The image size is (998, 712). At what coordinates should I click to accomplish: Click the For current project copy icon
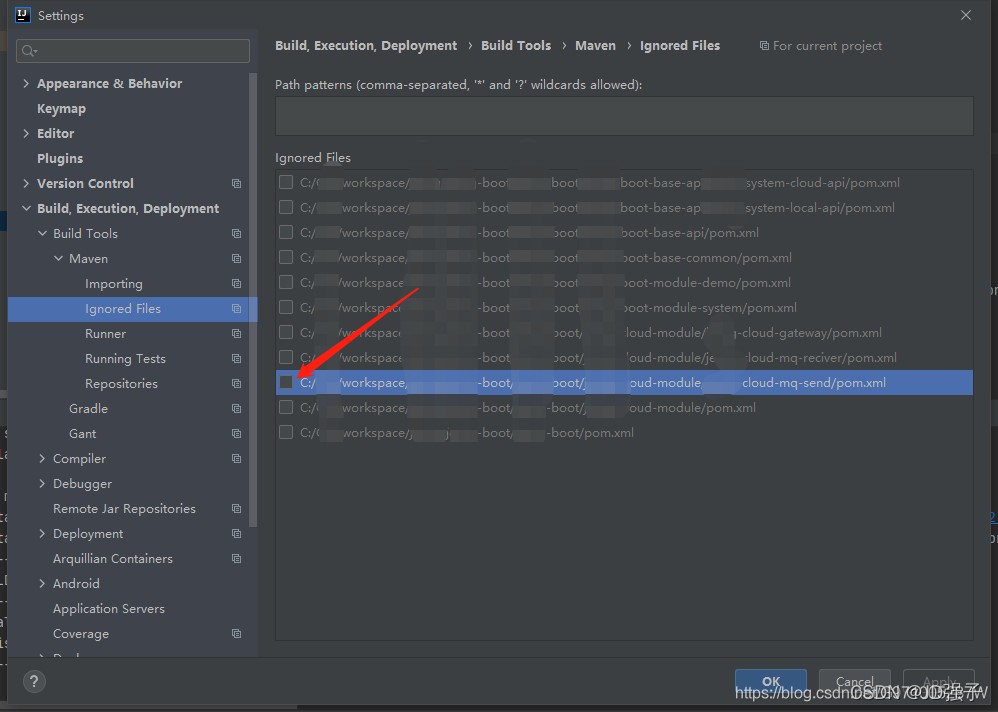764,46
